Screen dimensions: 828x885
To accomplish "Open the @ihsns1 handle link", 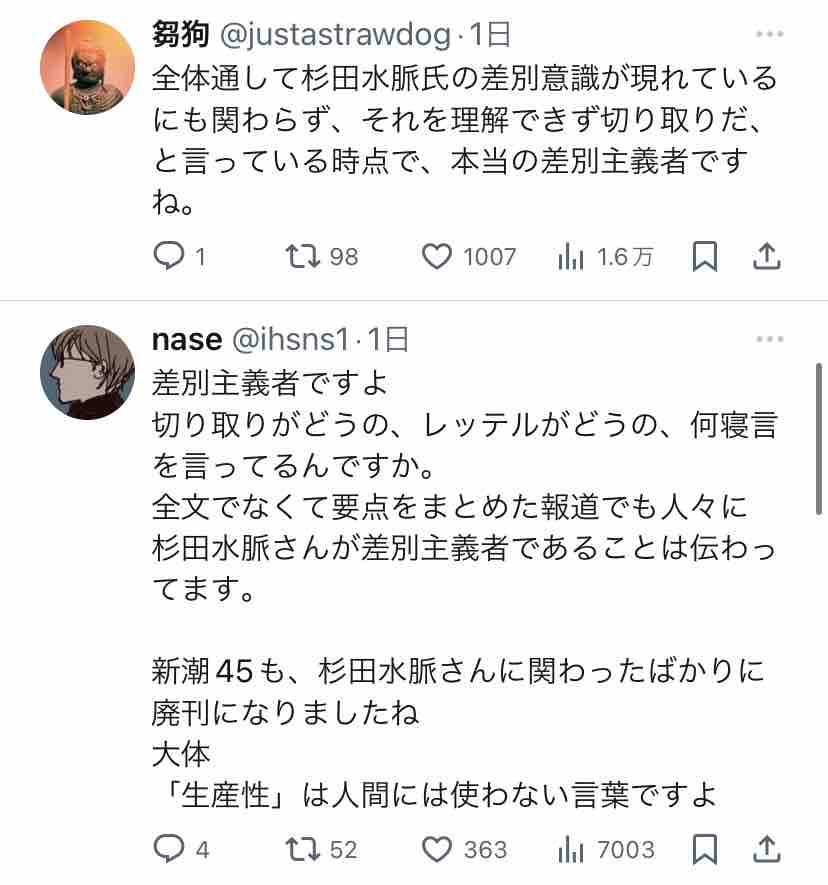I will 291,340.
